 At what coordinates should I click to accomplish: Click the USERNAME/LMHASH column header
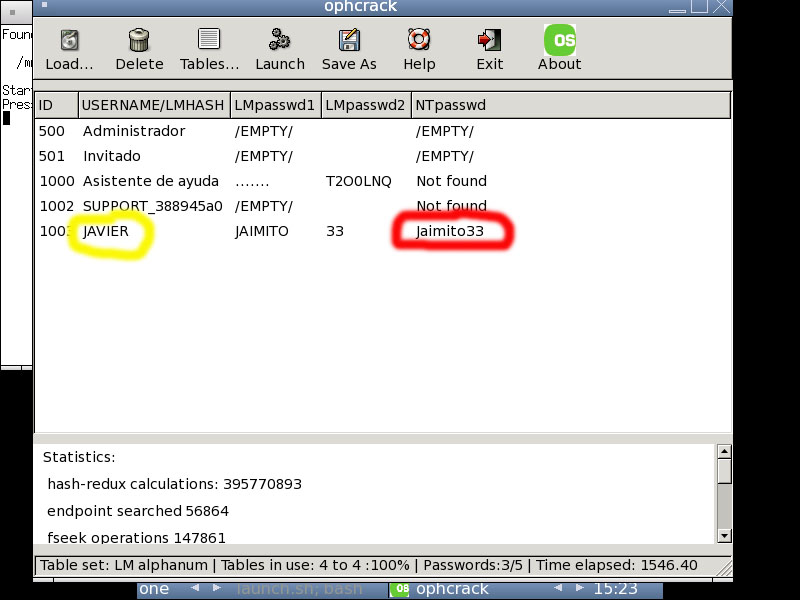coord(153,105)
